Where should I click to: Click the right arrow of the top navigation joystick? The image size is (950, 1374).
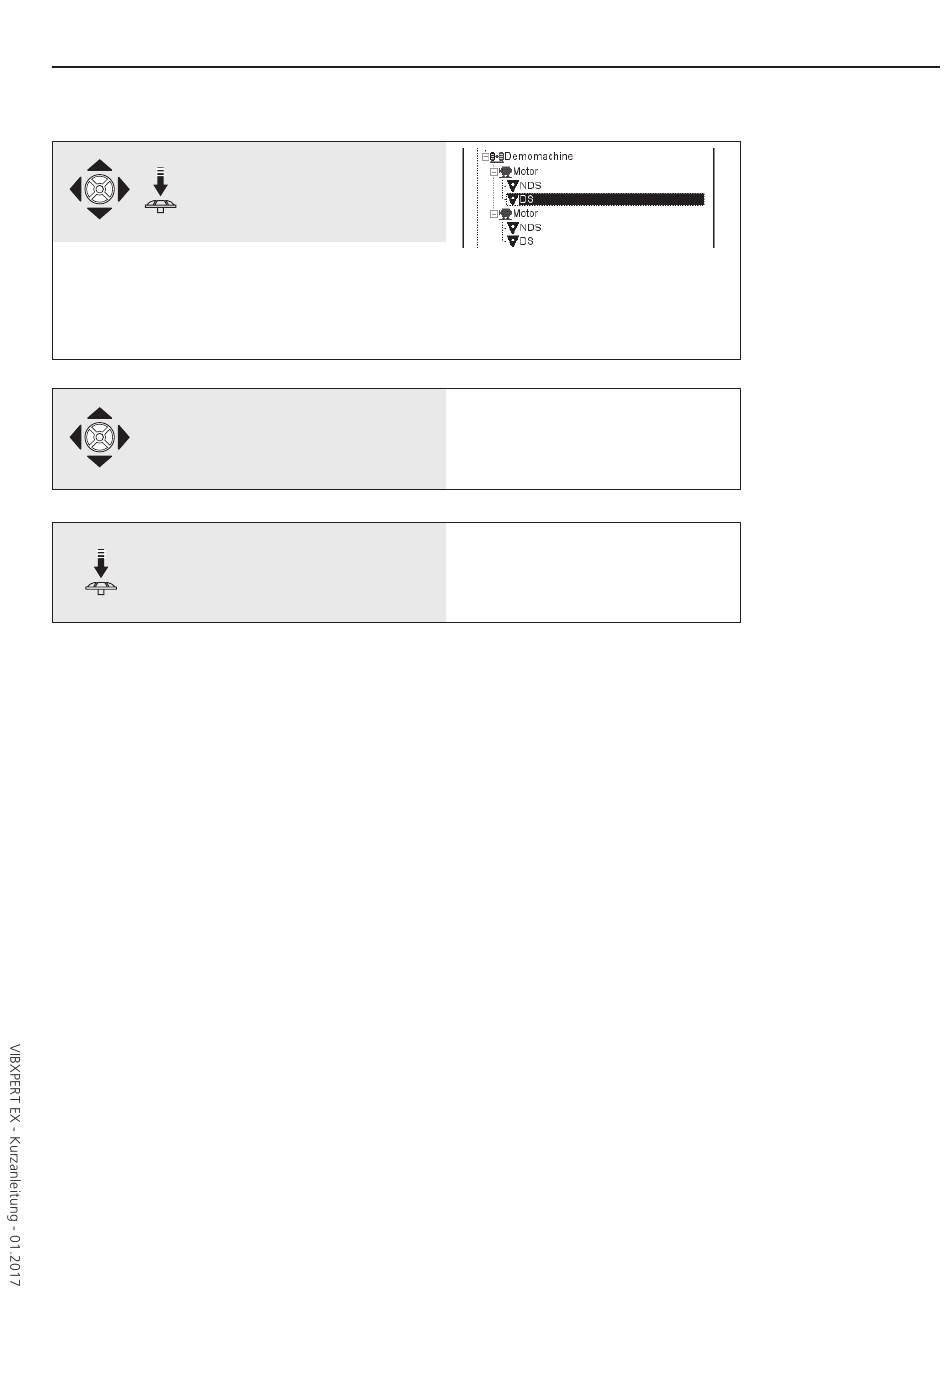(x=124, y=189)
